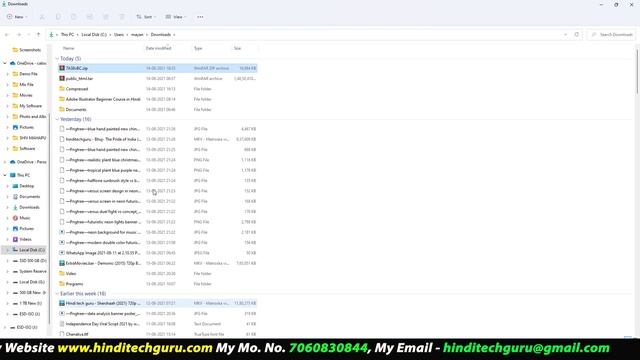This screenshot has height=360, width=640.
Task: Open Music in the sidebar
Action: click(22, 218)
